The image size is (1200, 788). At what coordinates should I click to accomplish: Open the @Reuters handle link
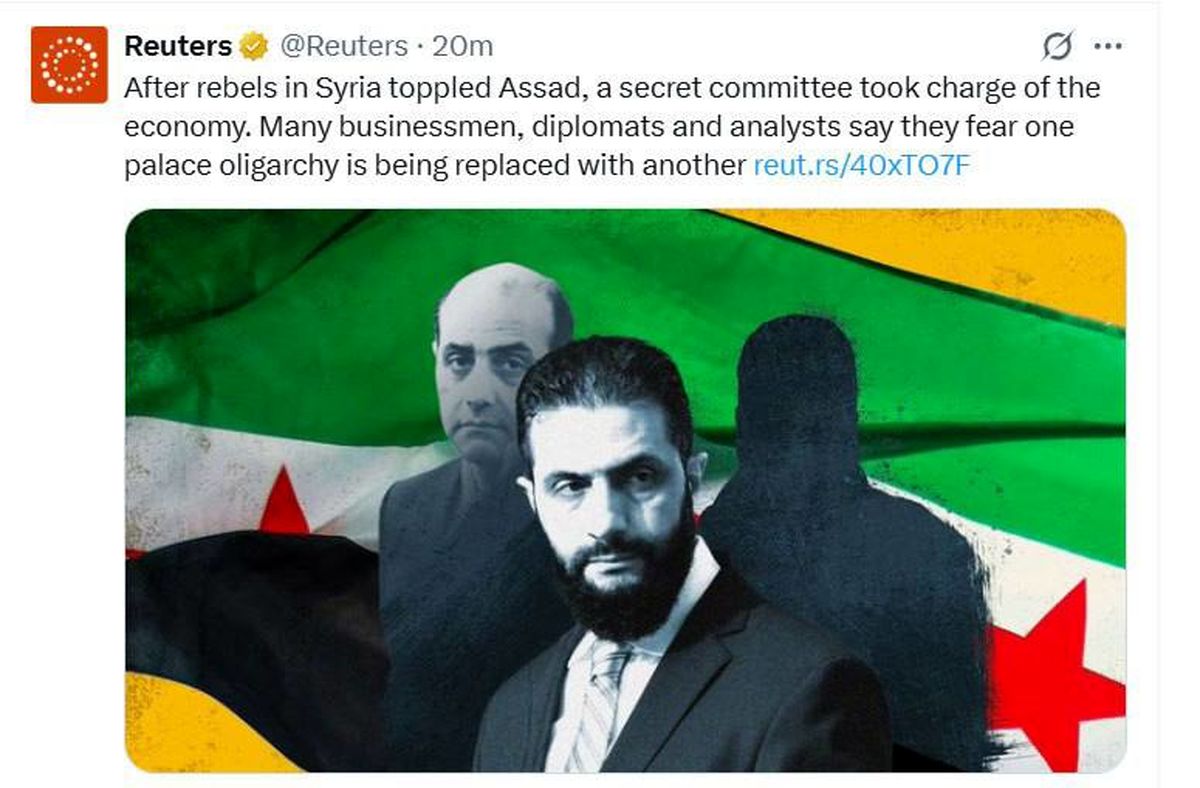click(x=342, y=46)
